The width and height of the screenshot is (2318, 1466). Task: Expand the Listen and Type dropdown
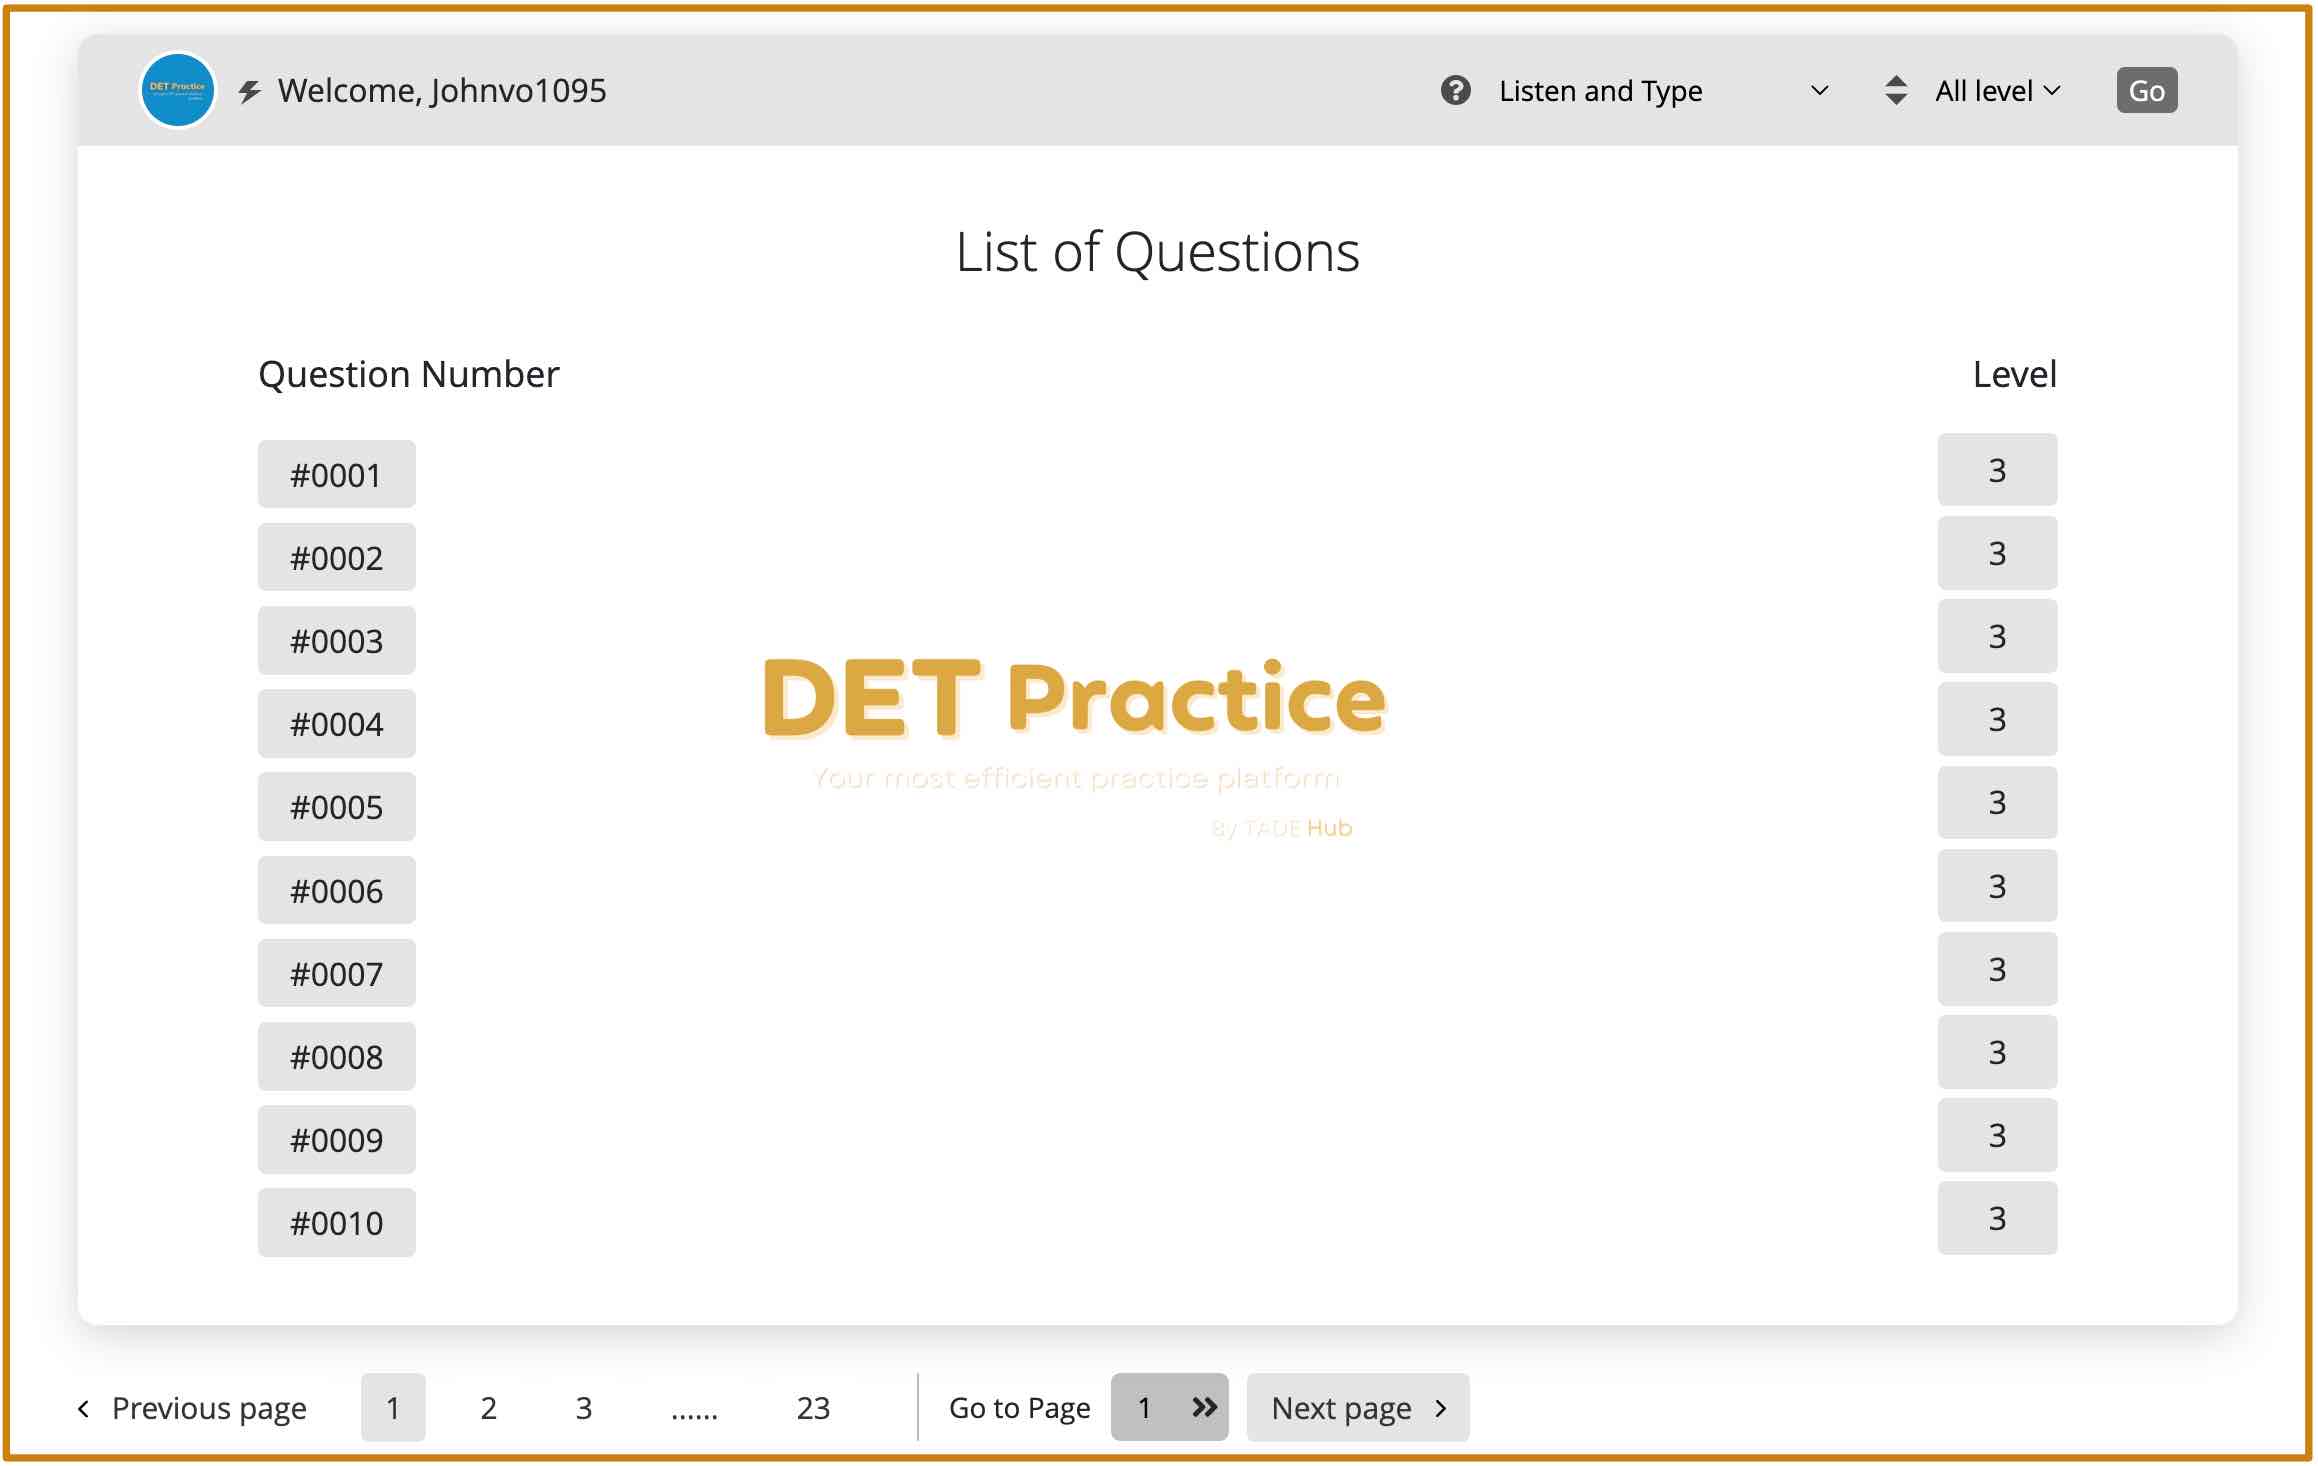tap(1660, 91)
